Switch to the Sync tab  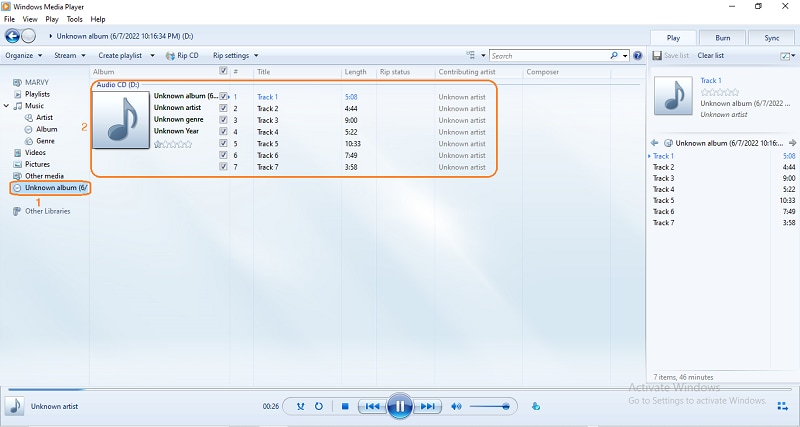tap(771, 38)
